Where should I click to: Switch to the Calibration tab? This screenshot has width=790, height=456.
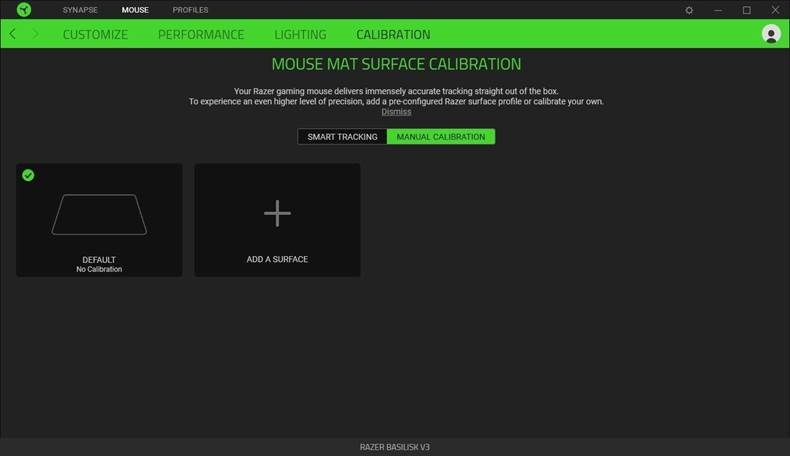(x=393, y=34)
